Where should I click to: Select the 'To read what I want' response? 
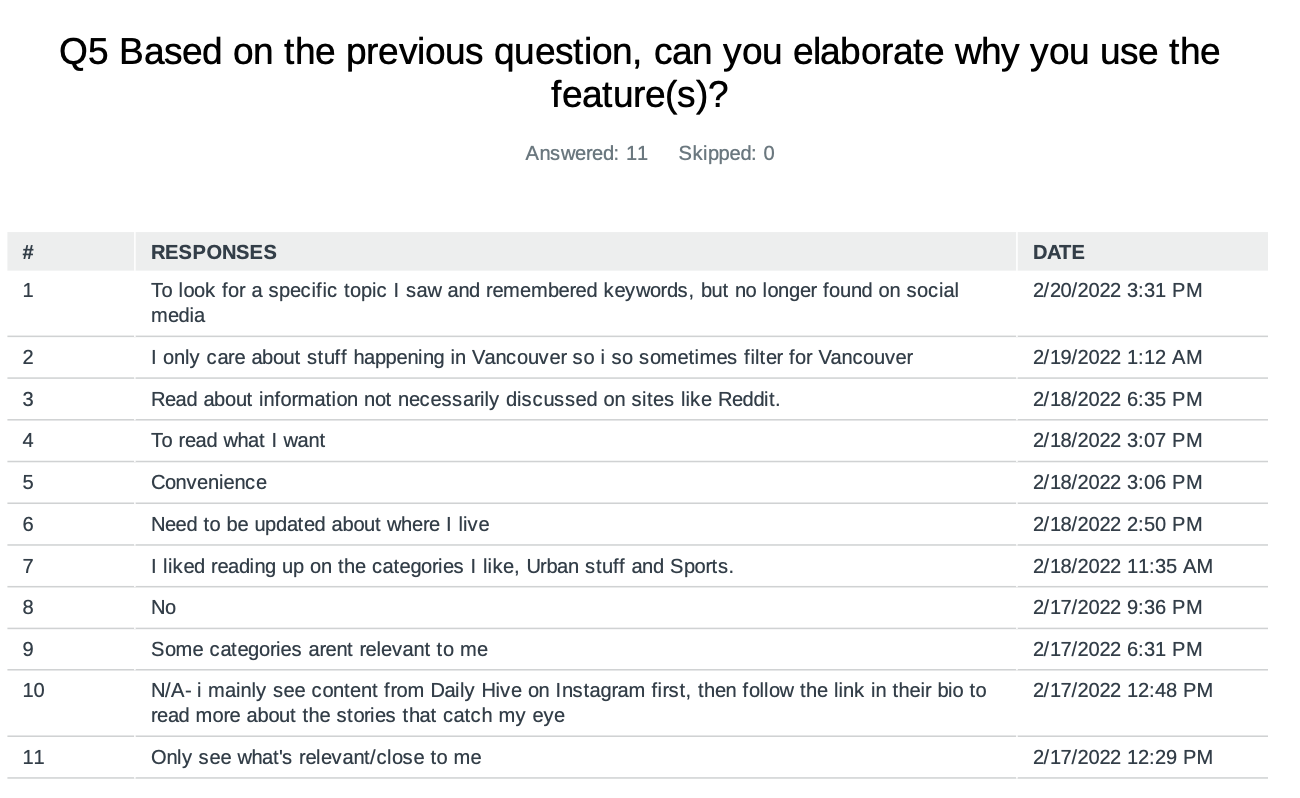pyautogui.click(x=238, y=440)
